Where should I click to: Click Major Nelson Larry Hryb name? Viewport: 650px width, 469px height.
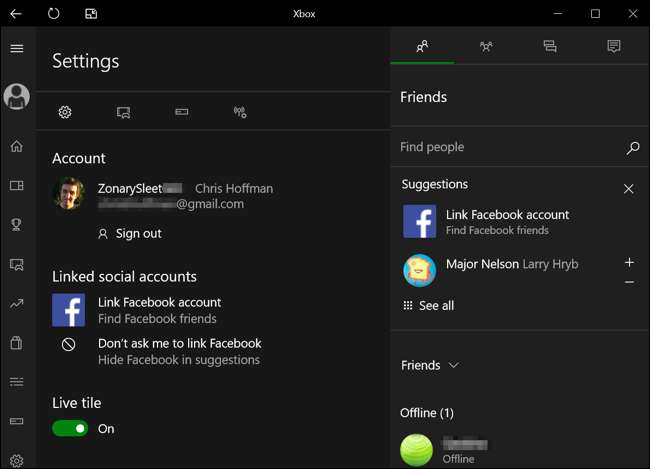pos(512,264)
